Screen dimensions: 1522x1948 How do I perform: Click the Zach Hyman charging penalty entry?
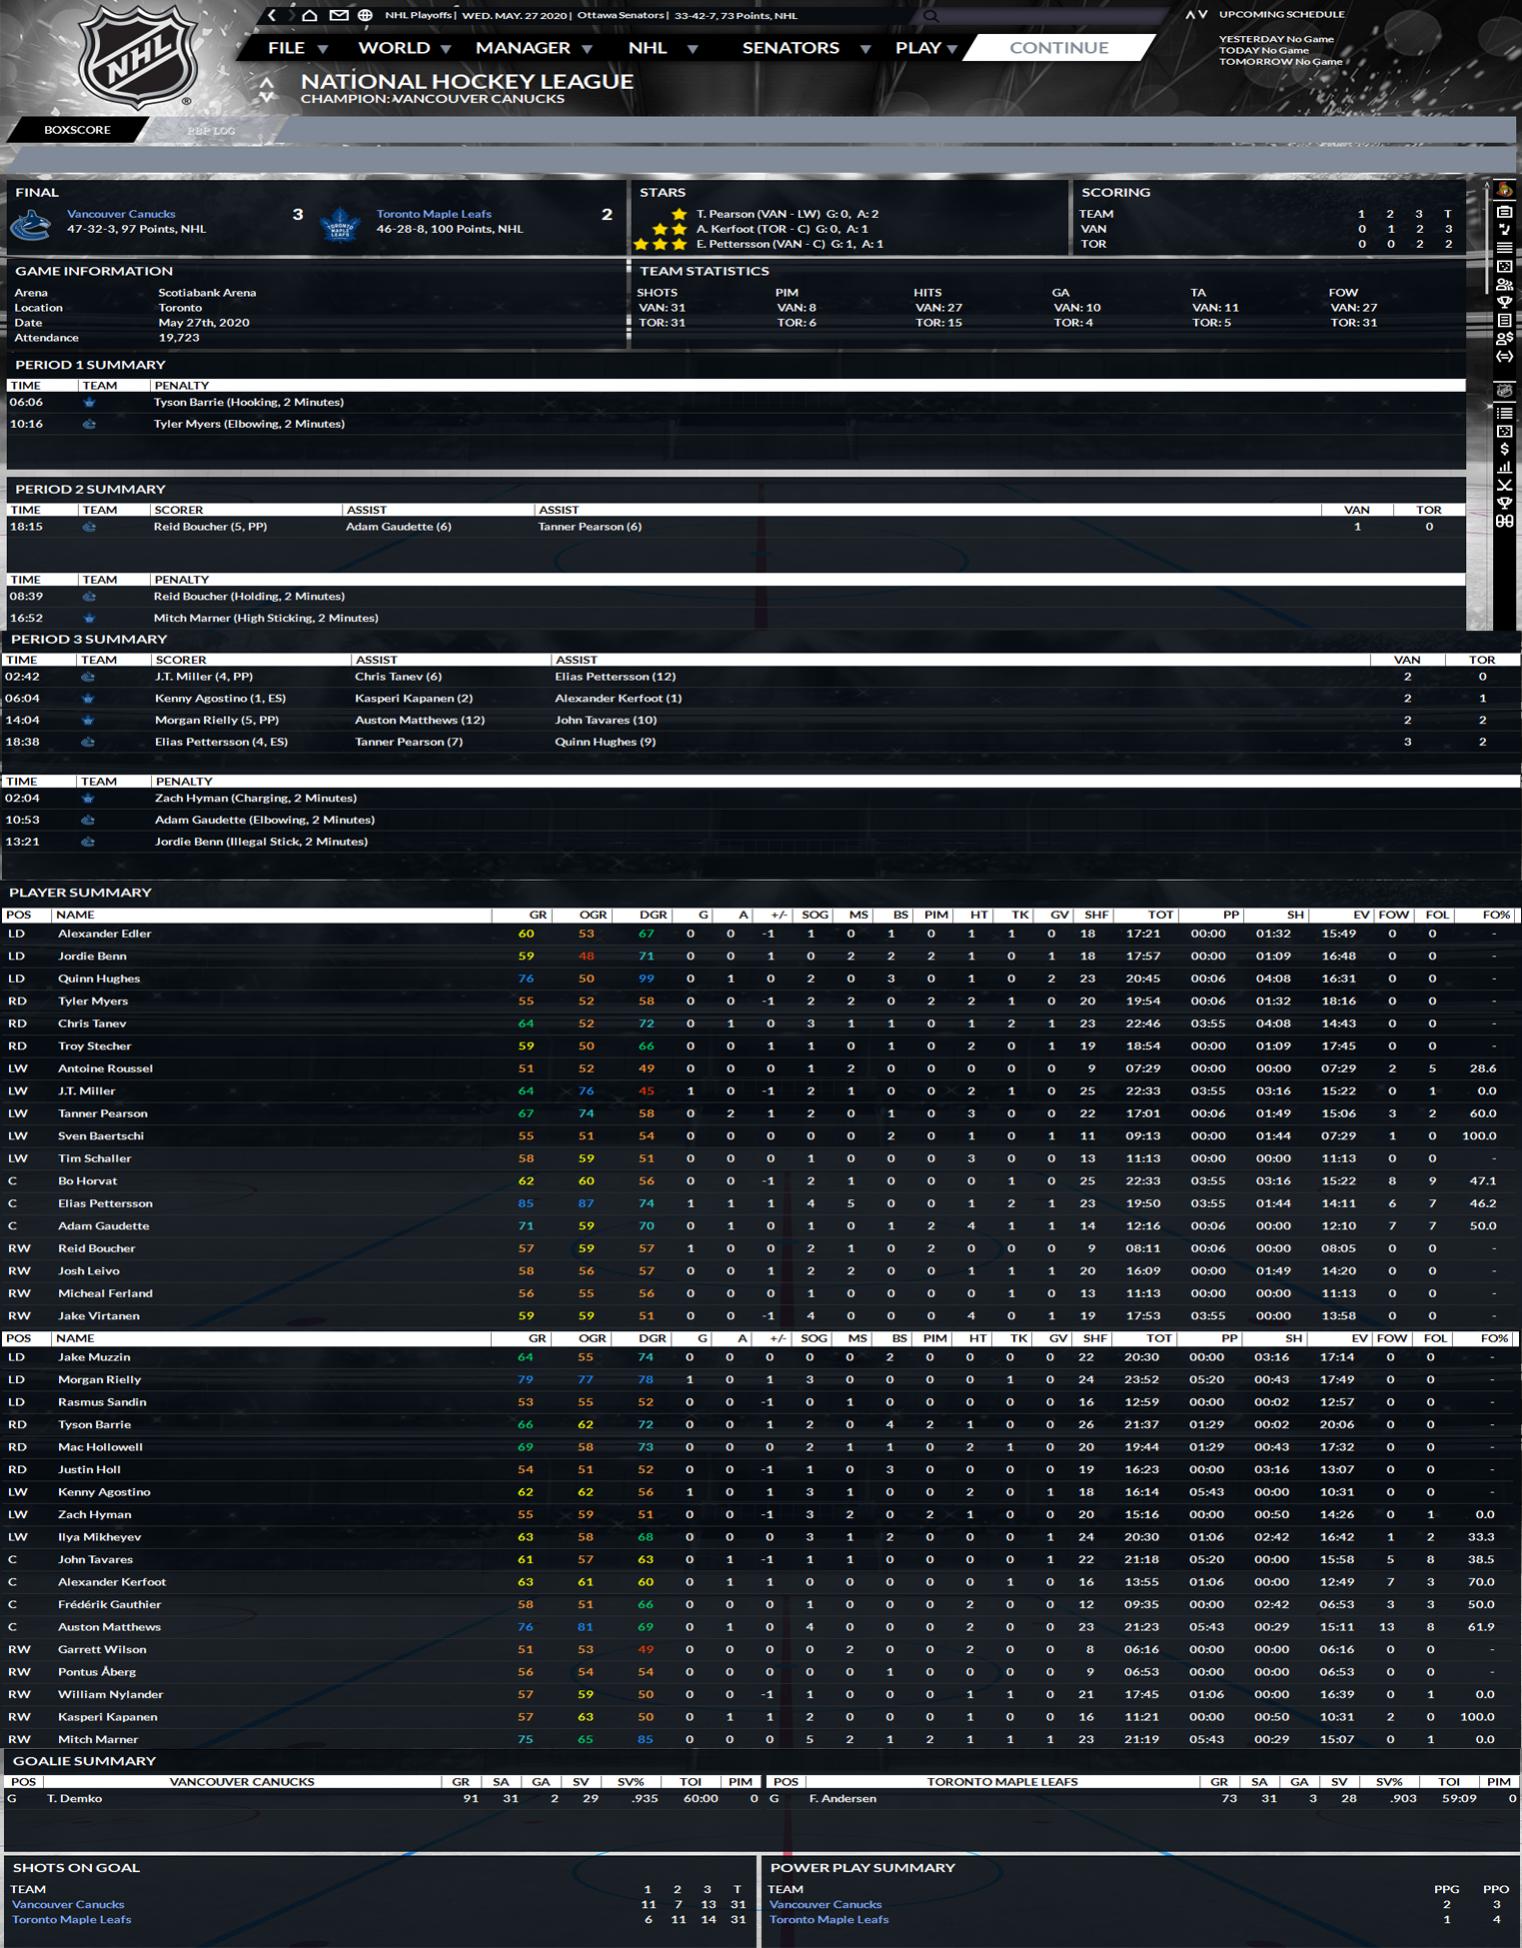(256, 799)
